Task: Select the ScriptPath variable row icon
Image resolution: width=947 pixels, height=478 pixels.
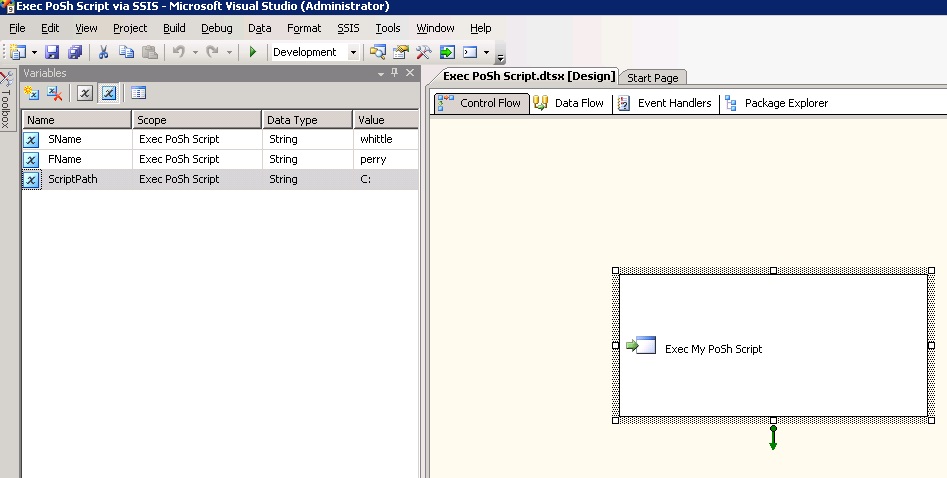Action: tap(31, 179)
